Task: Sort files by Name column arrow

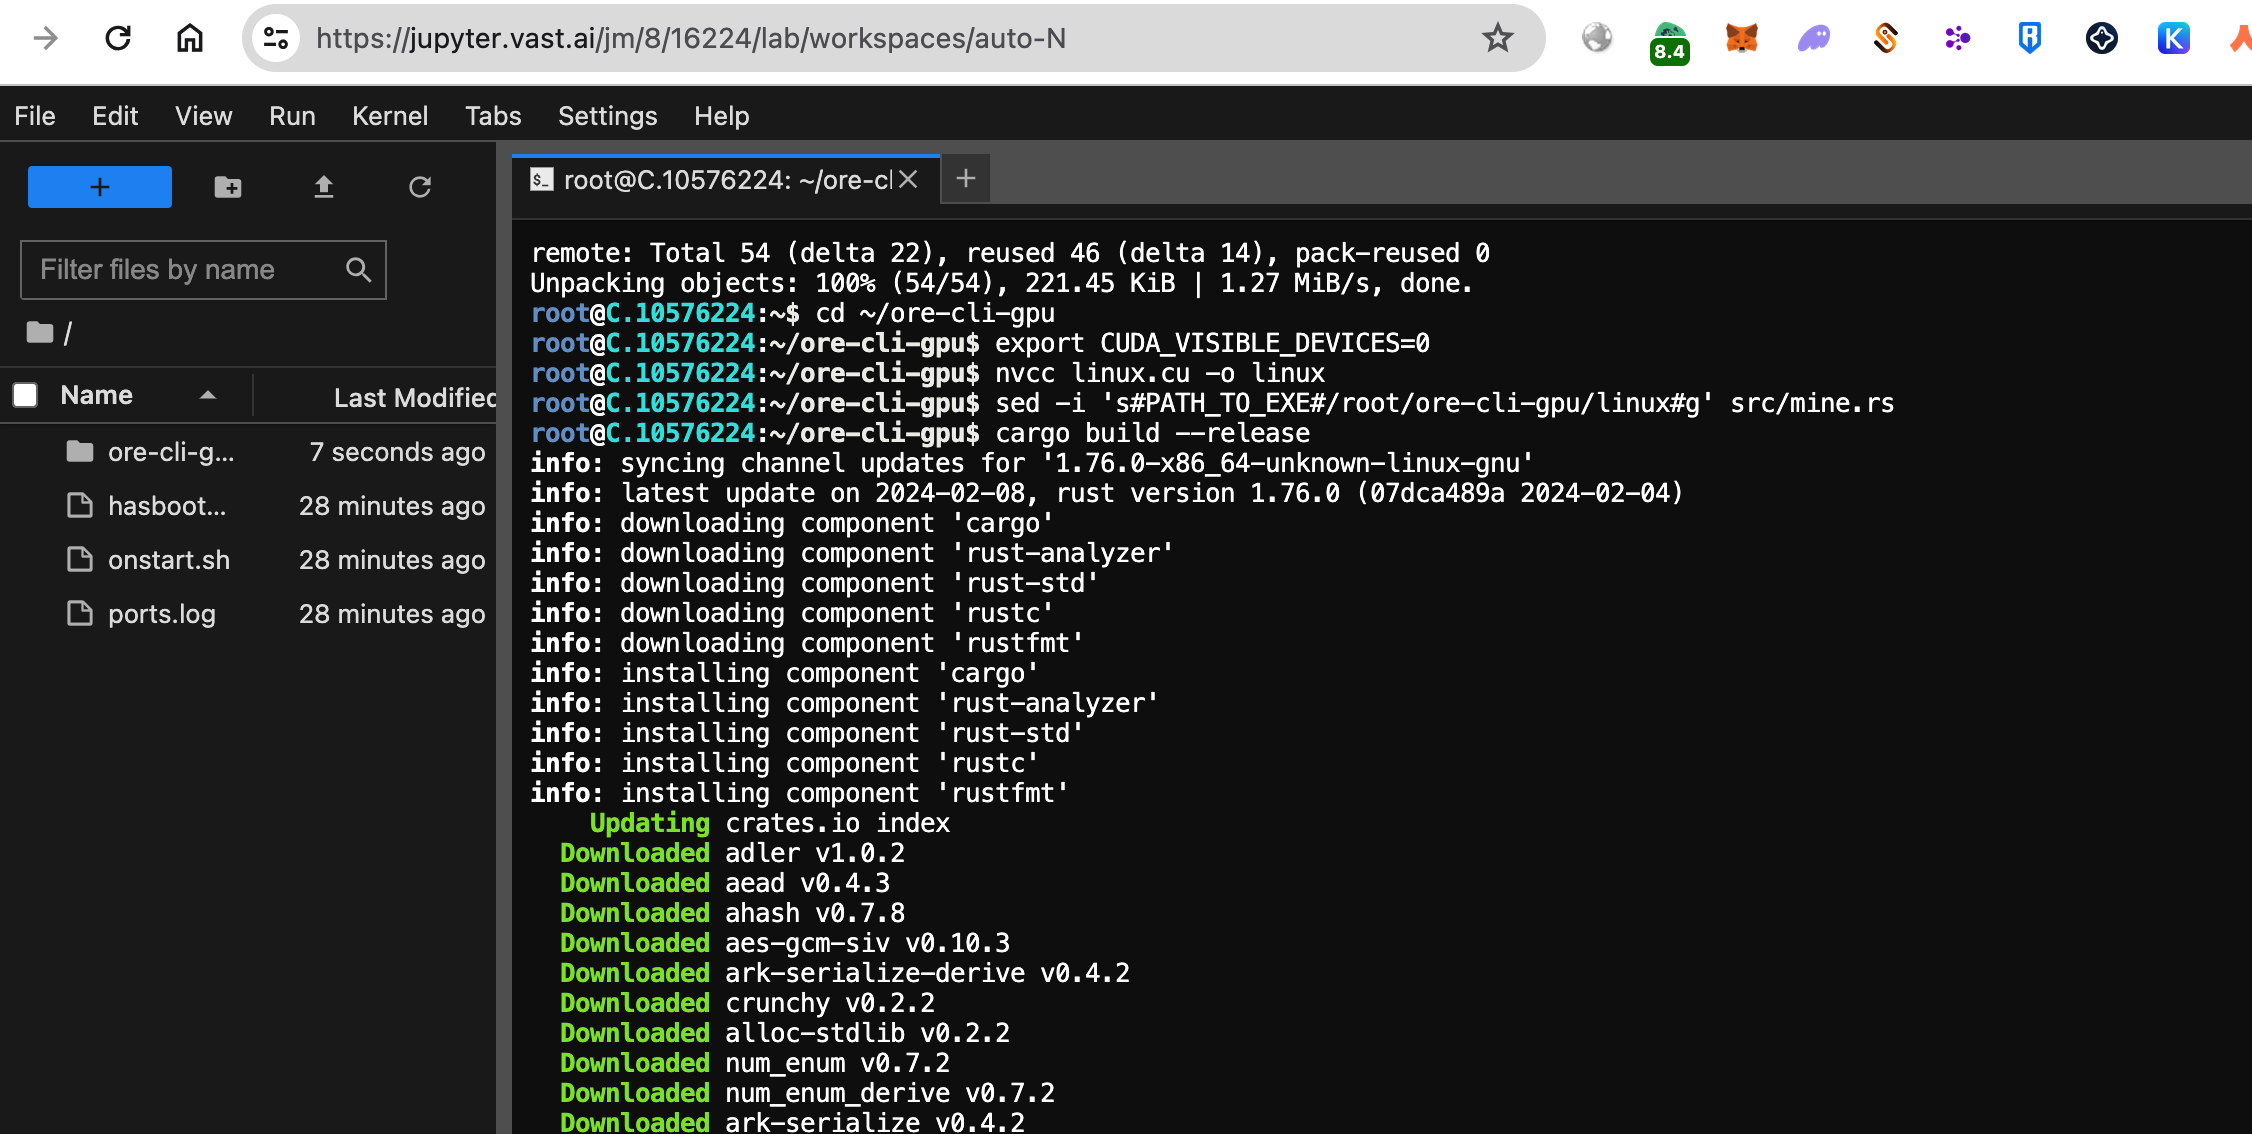Action: [207, 396]
